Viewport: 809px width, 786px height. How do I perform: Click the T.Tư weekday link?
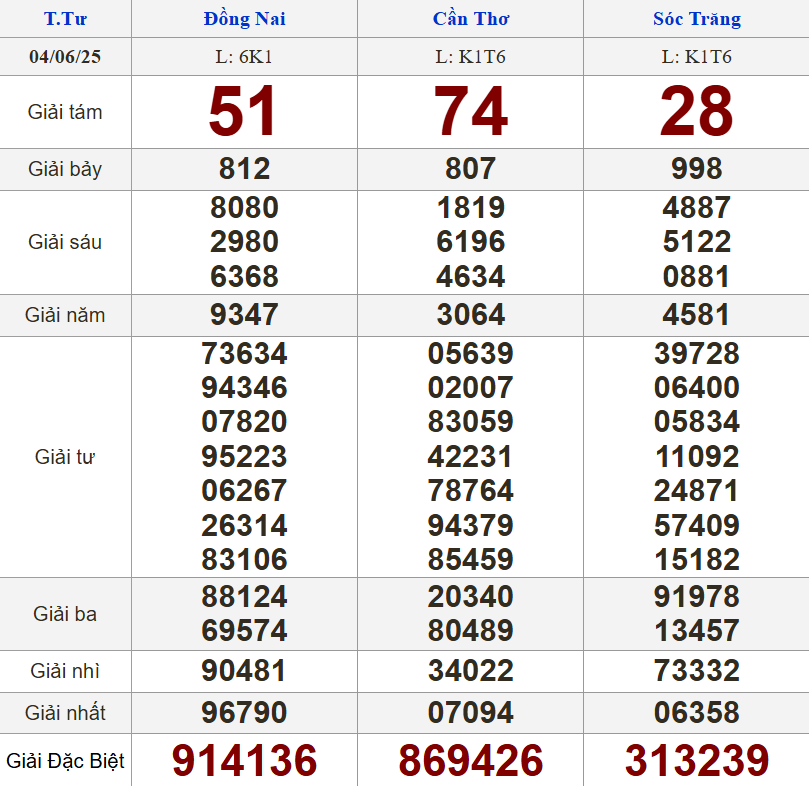(x=65, y=19)
